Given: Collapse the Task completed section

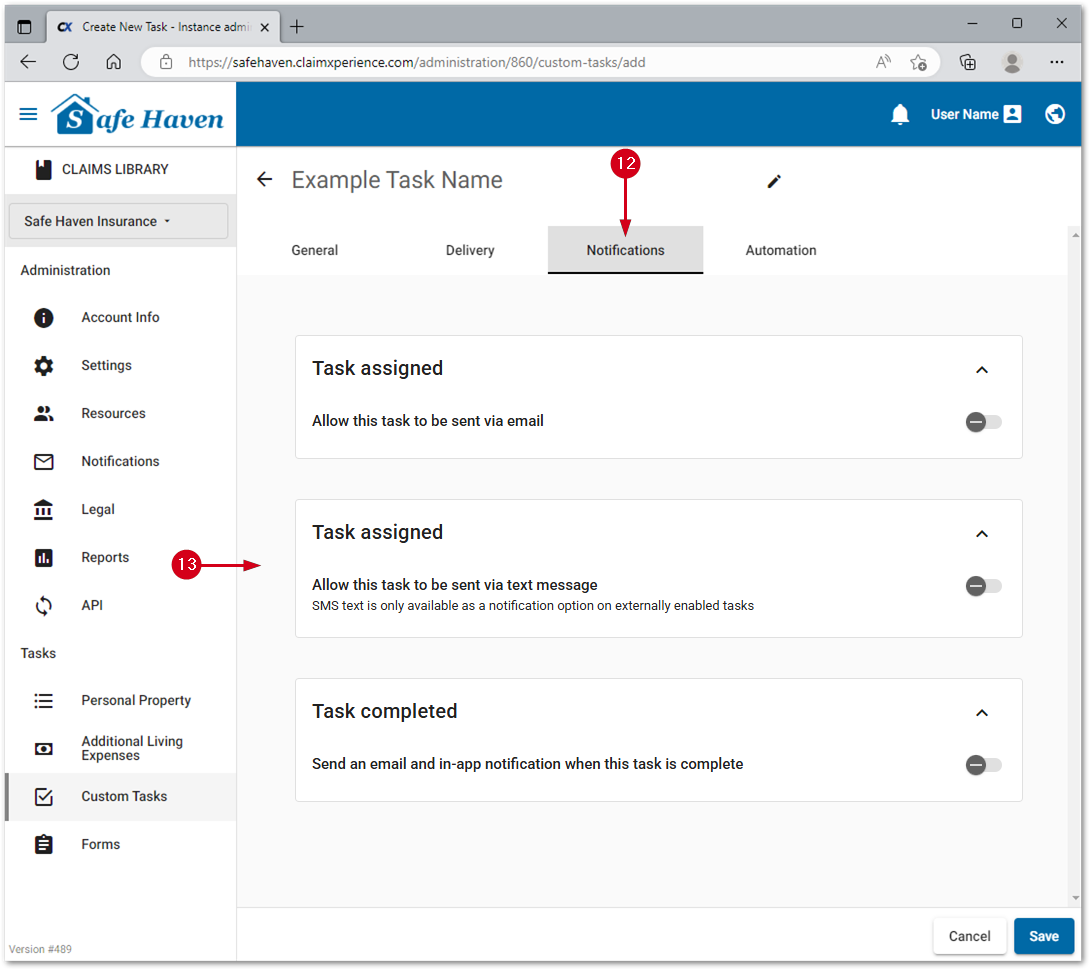Looking at the screenshot, I should click(982, 713).
